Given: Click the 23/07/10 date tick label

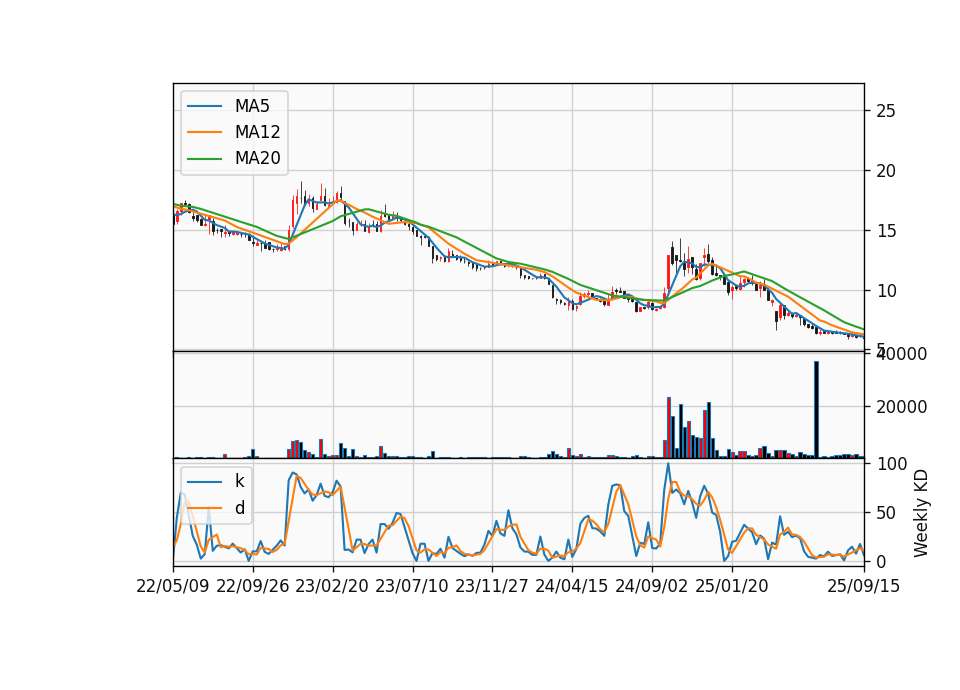Looking at the screenshot, I should click(x=412, y=586).
